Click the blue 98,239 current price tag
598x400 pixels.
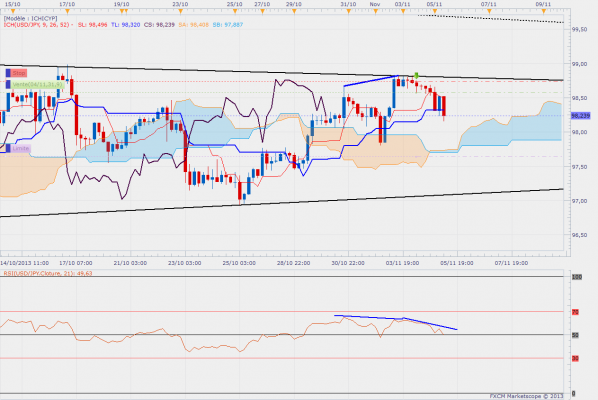[x=580, y=116]
